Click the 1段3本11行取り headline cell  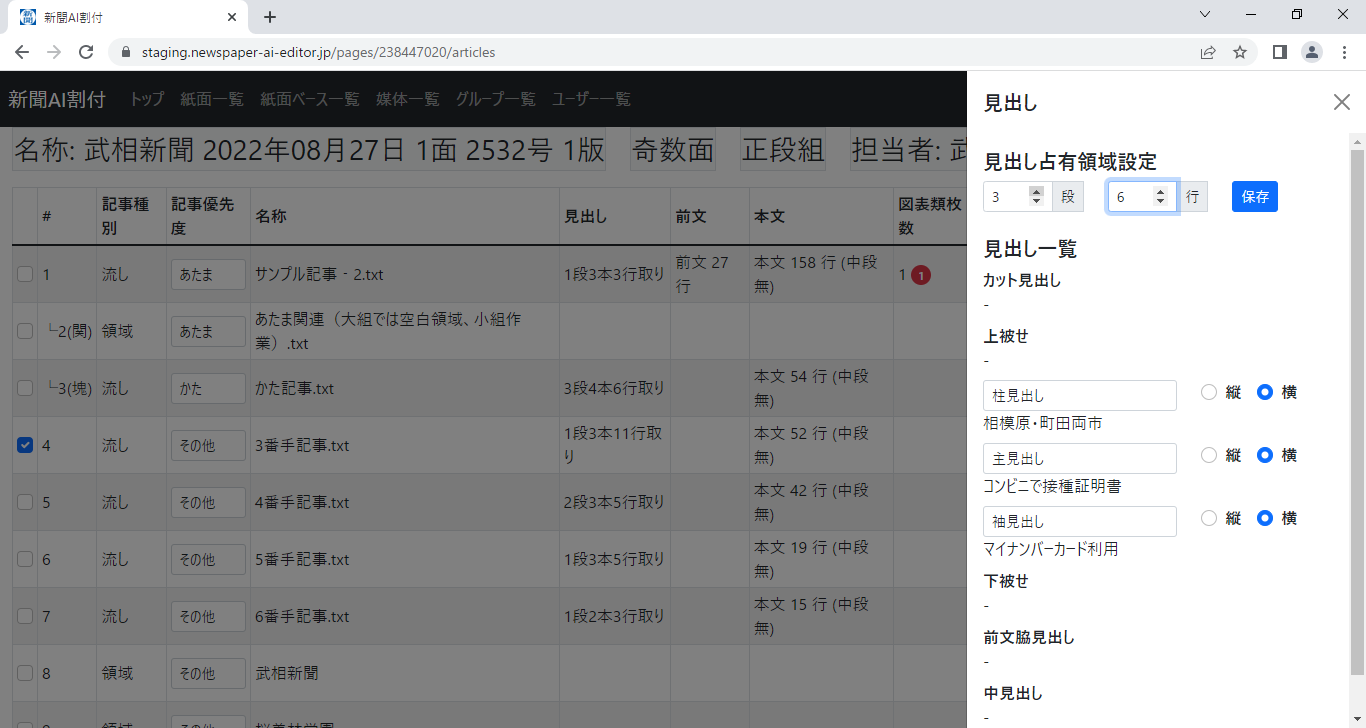coord(614,445)
